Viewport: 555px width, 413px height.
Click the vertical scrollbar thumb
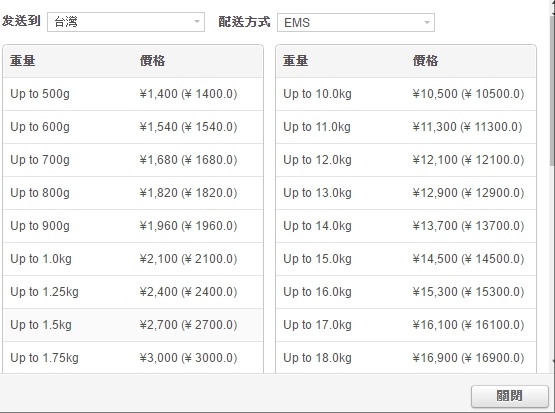click(x=552, y=90)
